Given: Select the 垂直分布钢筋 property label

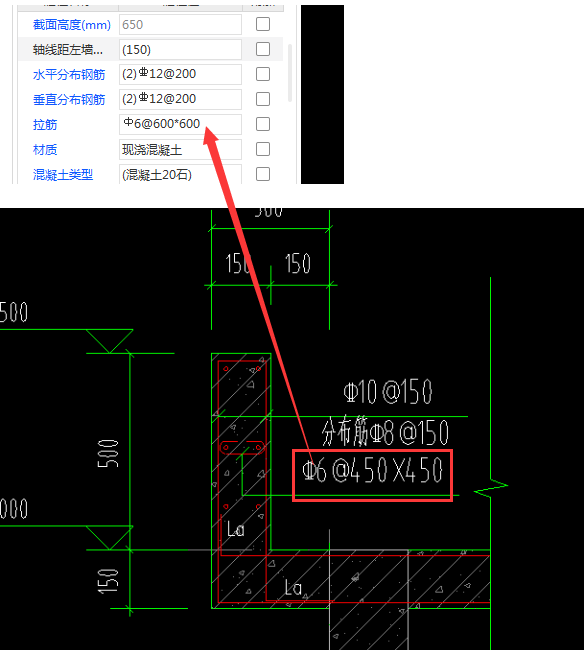Looking at the screenshot, I should [x=69, y=99].
